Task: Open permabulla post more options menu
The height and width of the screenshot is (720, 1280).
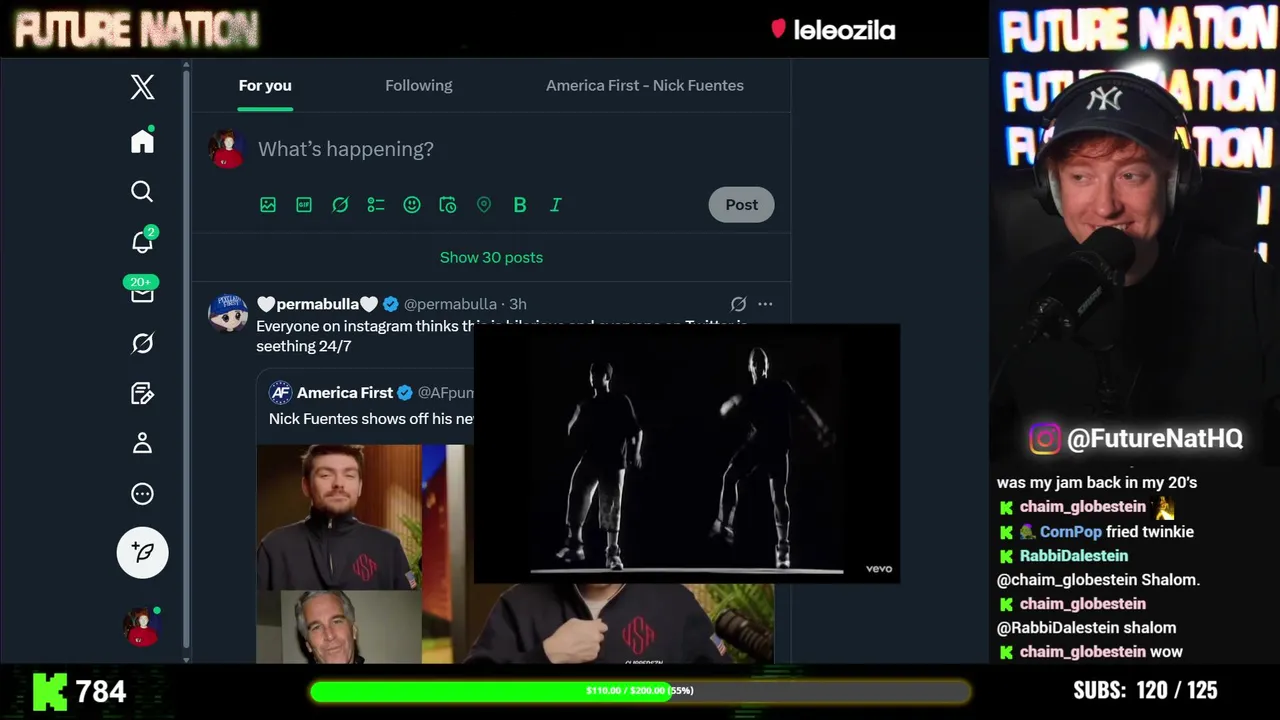Action: pos(765,304)
